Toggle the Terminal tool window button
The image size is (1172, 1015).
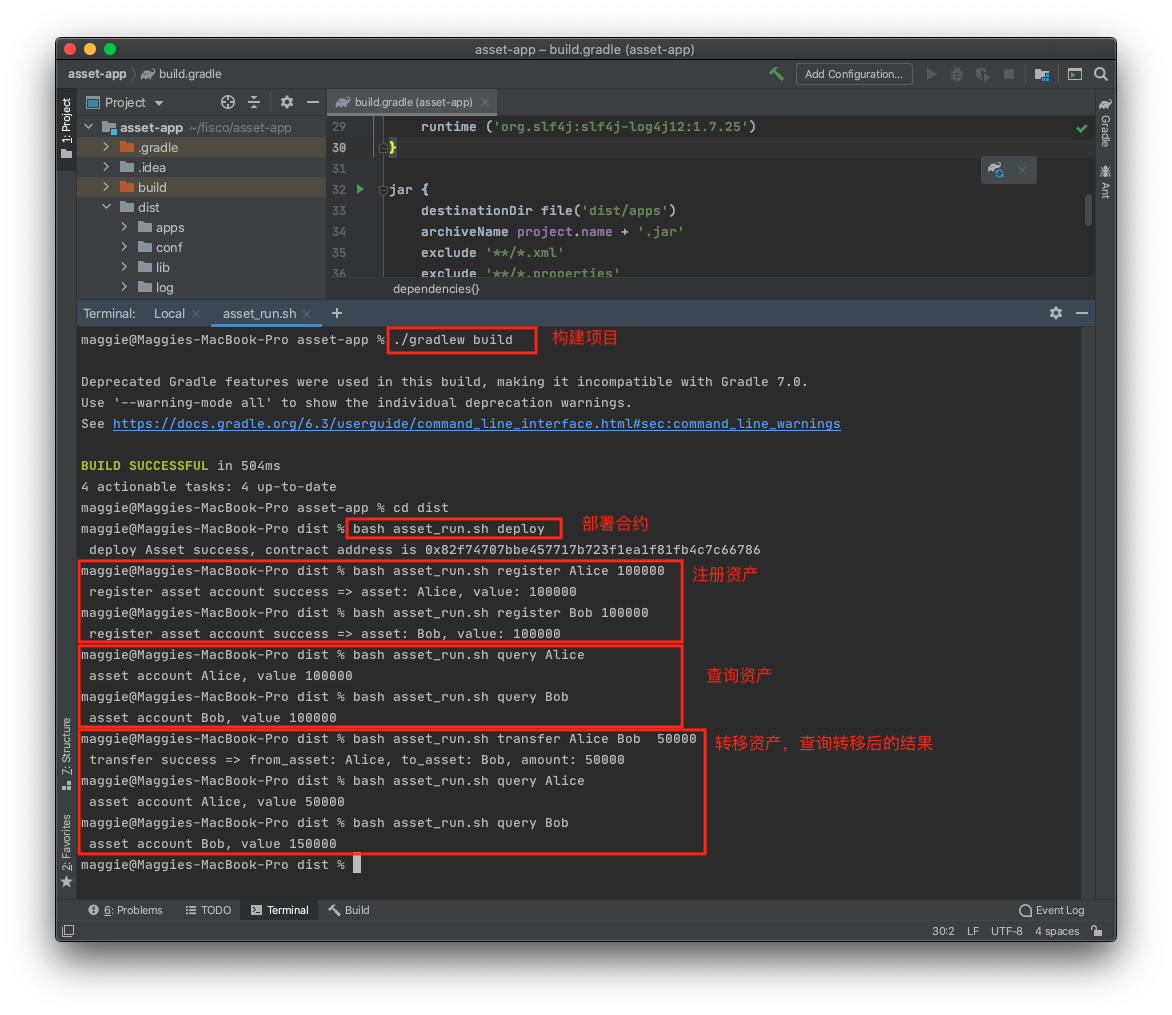tap(280, 910)
